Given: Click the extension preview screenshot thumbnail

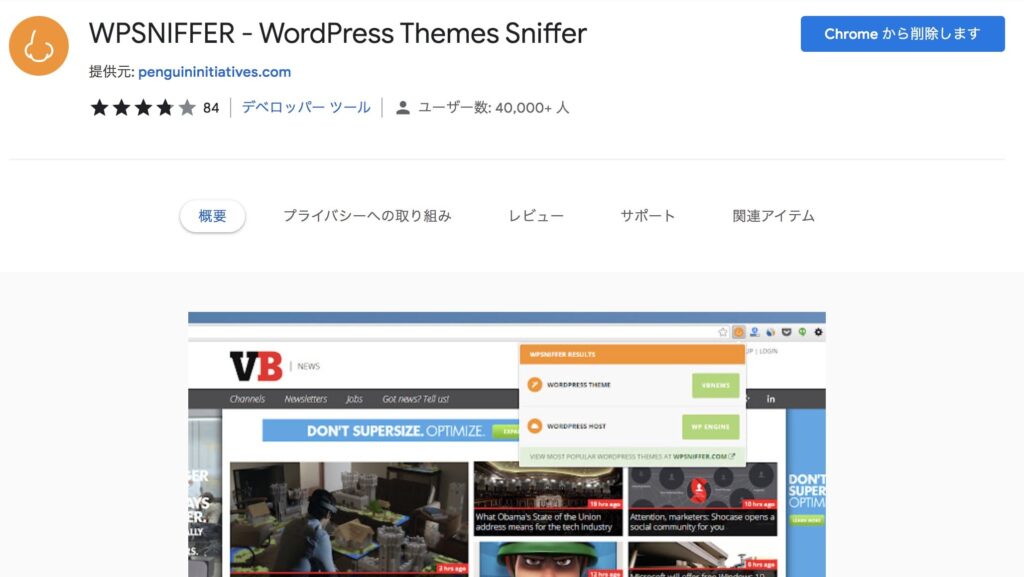Looking at the screenshot, I should click(x=507, y=444).
